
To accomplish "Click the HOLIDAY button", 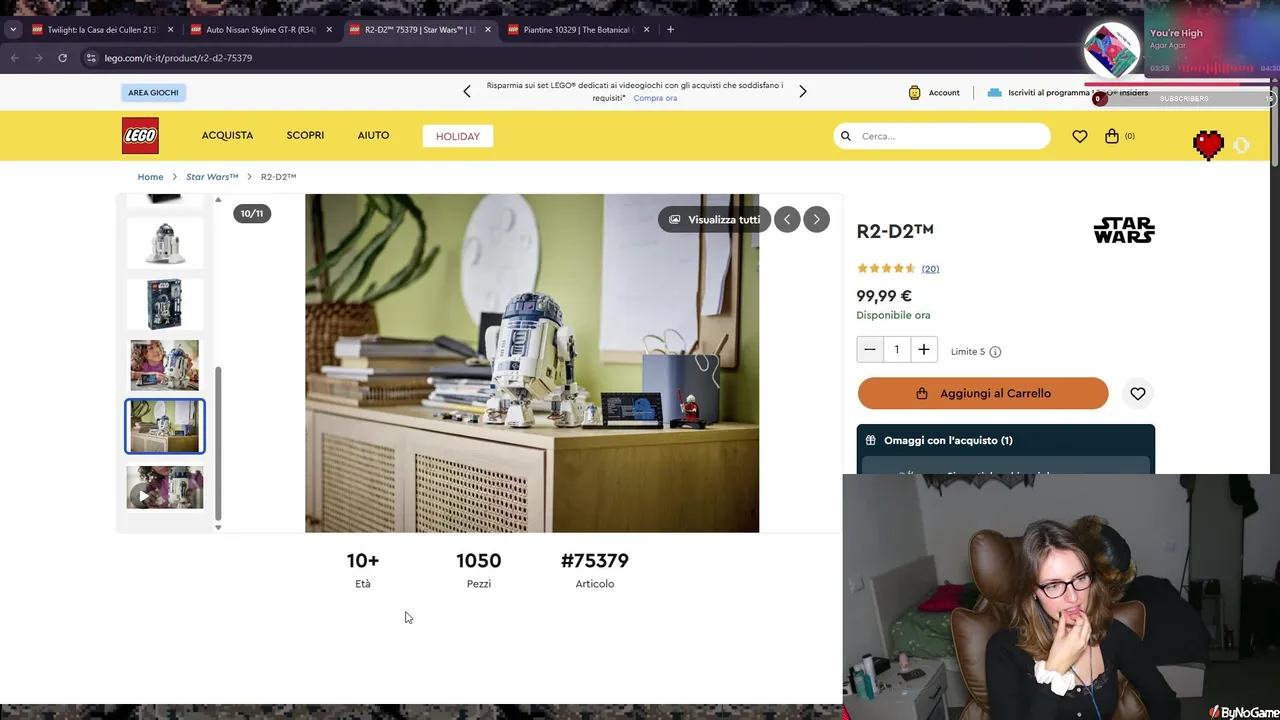I will (458, 136).
